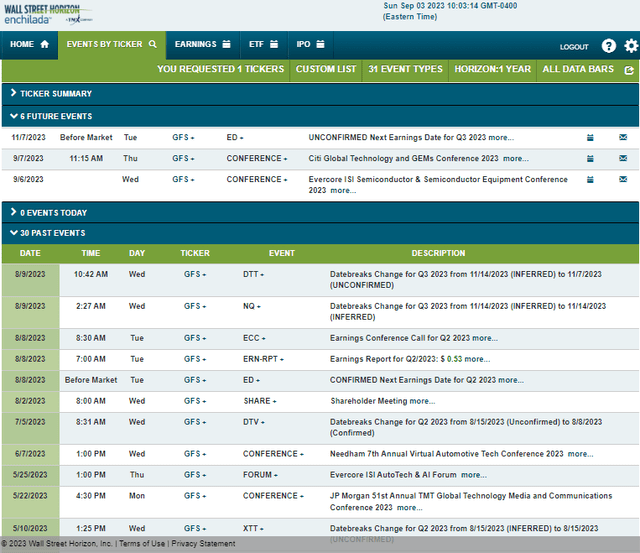Select the 7:00 AM time cell
The image size is (640, 553).
pos(91,359)
